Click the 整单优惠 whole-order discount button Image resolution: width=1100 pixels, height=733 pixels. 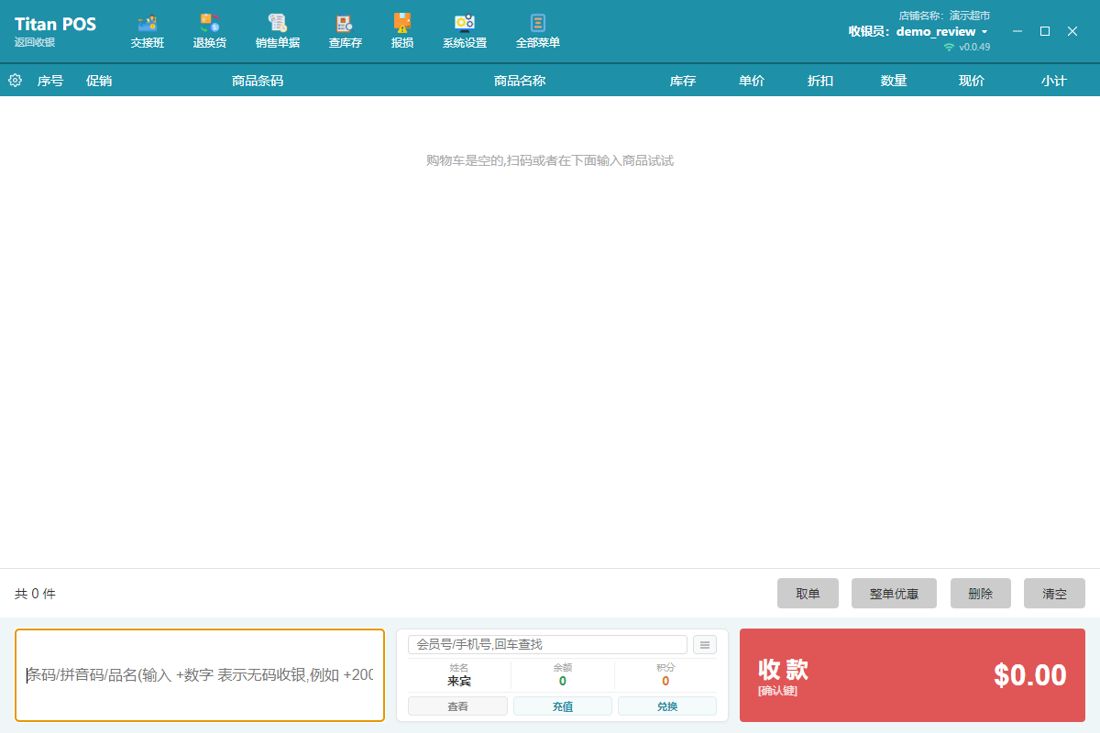pos(894,593)
